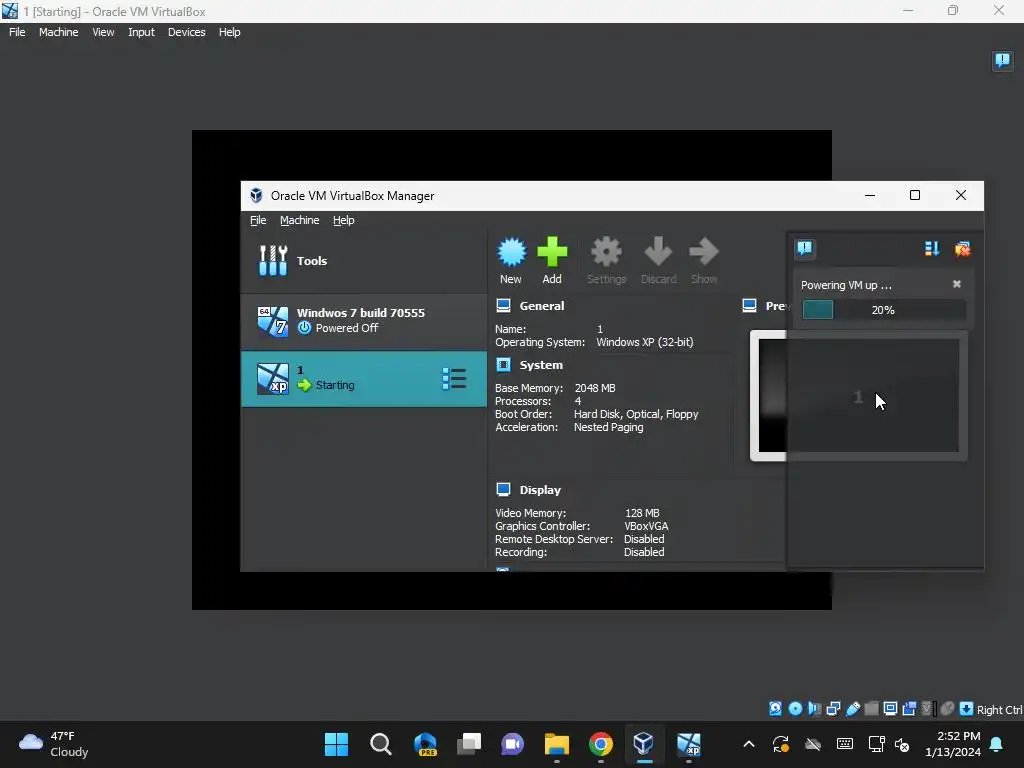Toggle the notification icon in VM window corner
Viewport: 1024px width, 768px height.
coord(1002,61)
